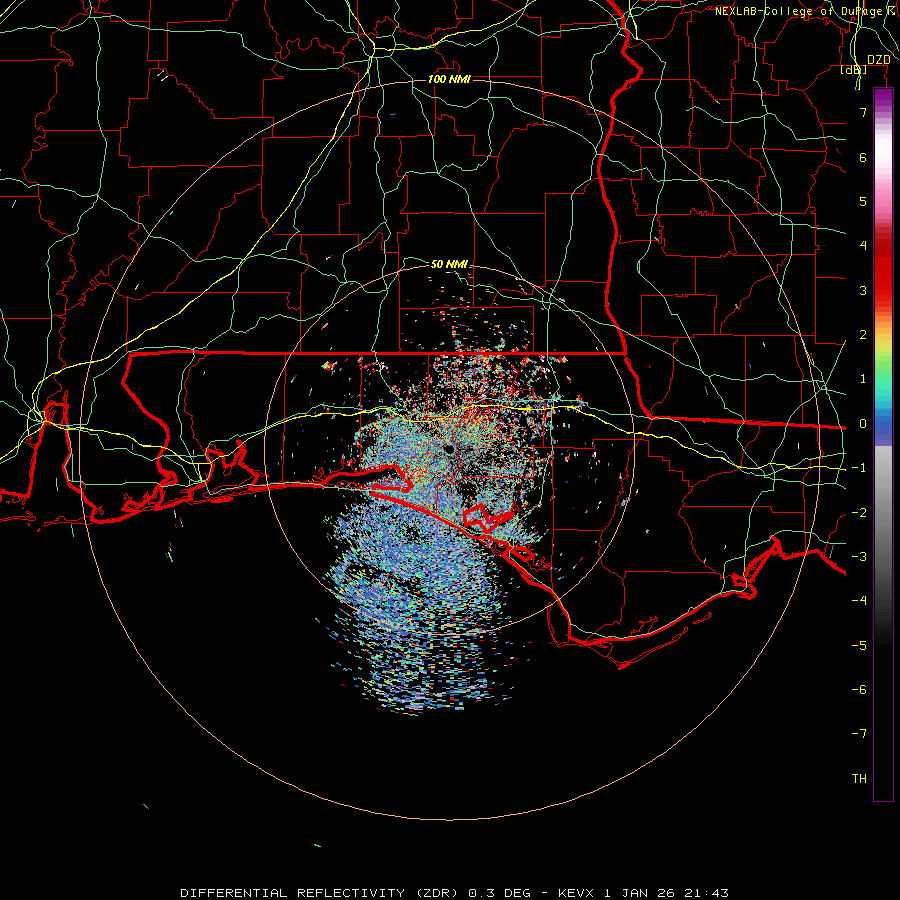Select the -2 value on the color scale
The image size is (900, 900).
tap(859, 513)
